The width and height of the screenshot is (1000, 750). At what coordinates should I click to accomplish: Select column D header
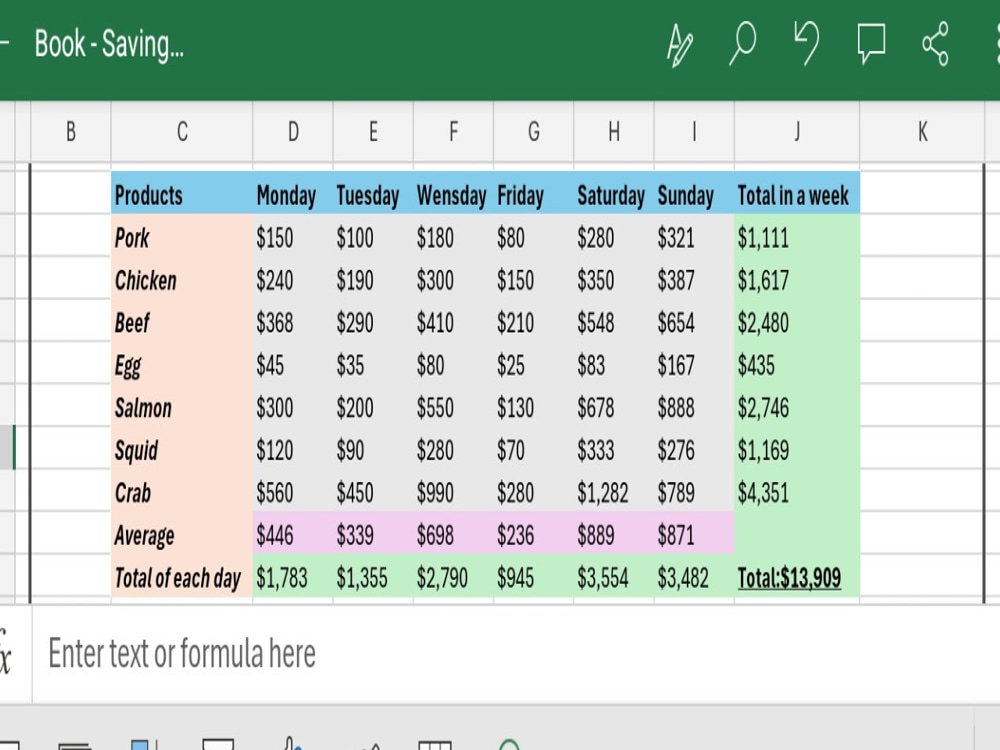[x=293, y=132]
